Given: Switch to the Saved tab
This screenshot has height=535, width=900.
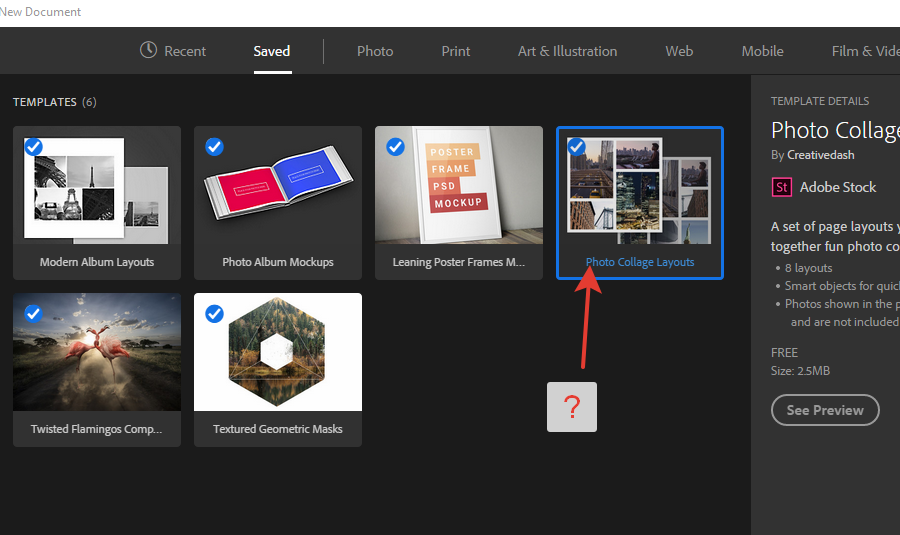Looking at the screenshot, I should point(272,51).
